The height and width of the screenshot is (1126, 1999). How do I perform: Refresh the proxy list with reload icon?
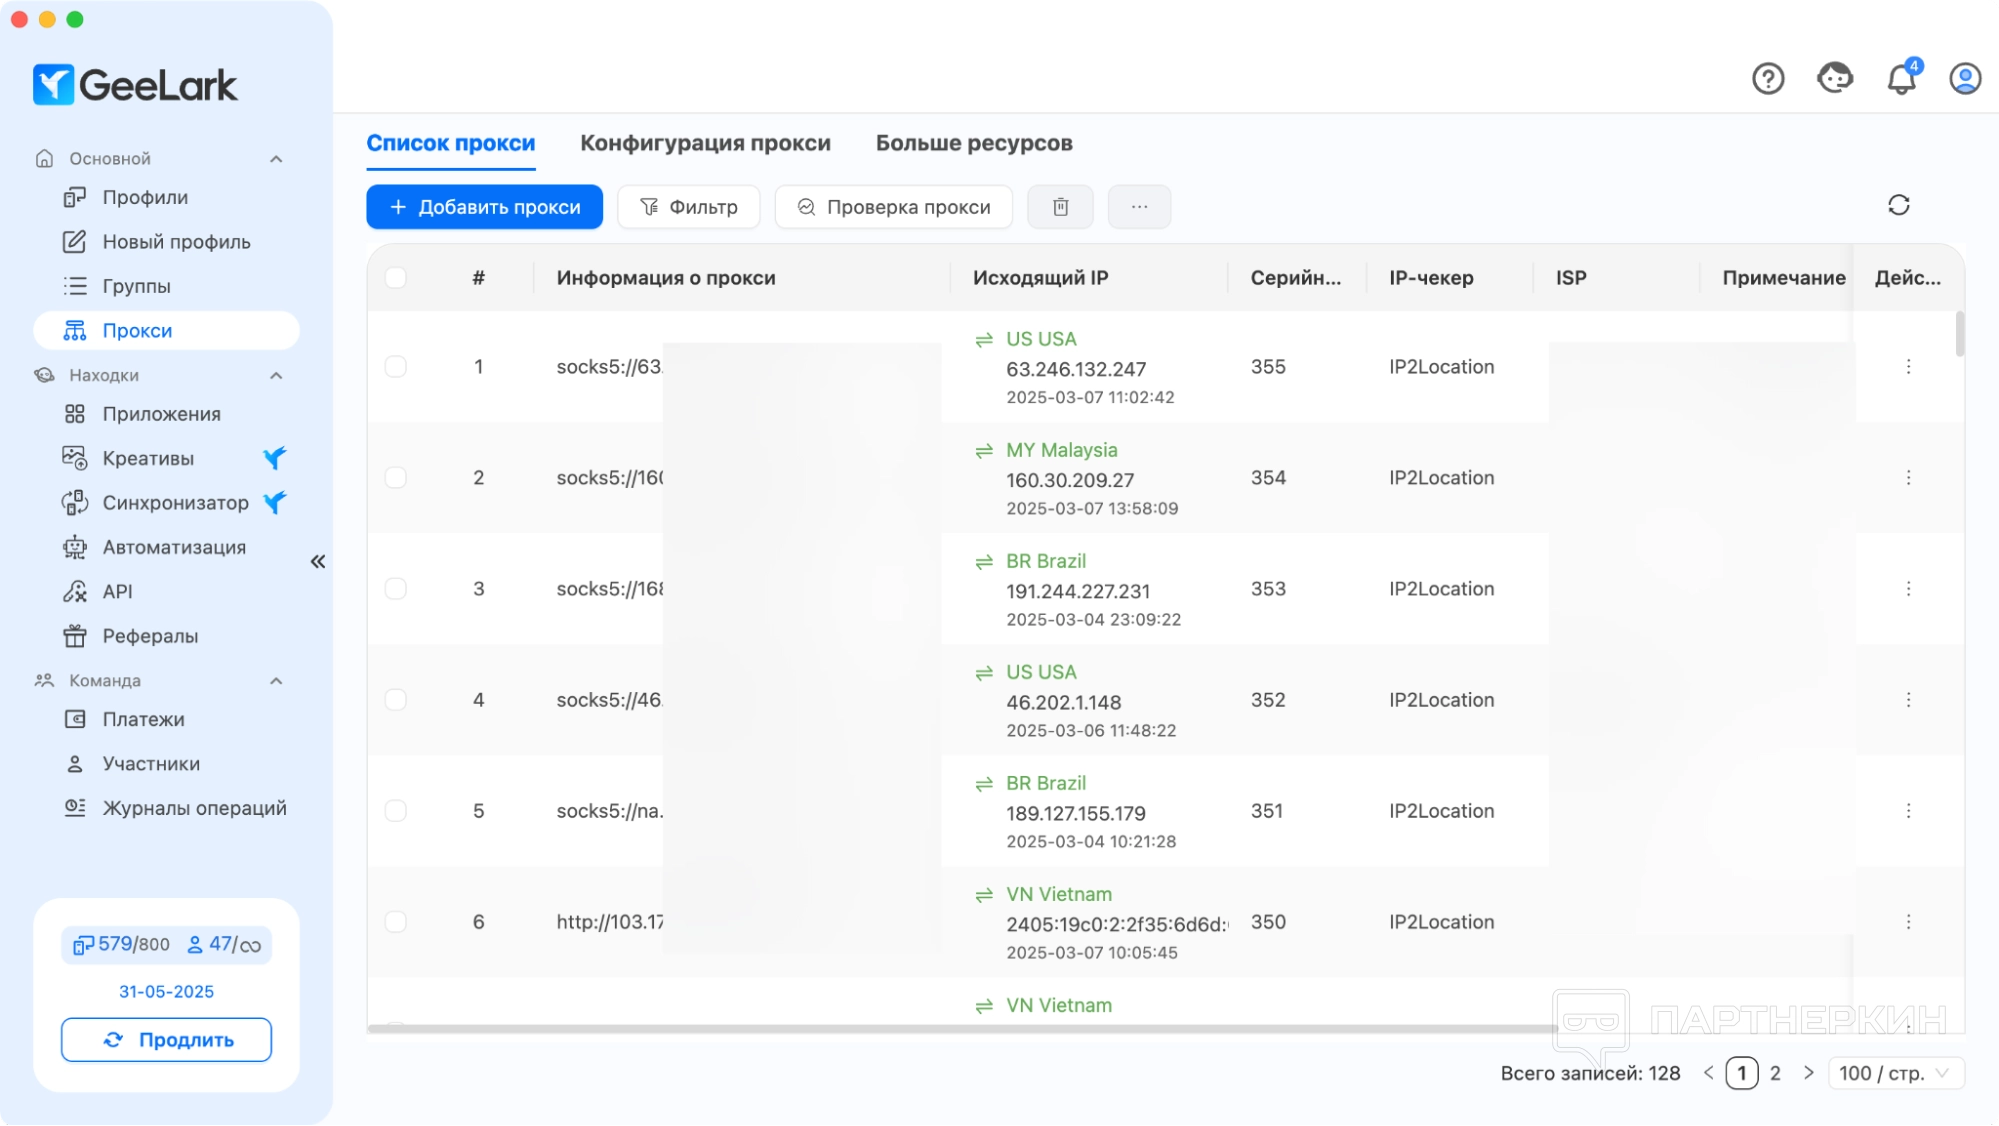(x=1898, y=205)
